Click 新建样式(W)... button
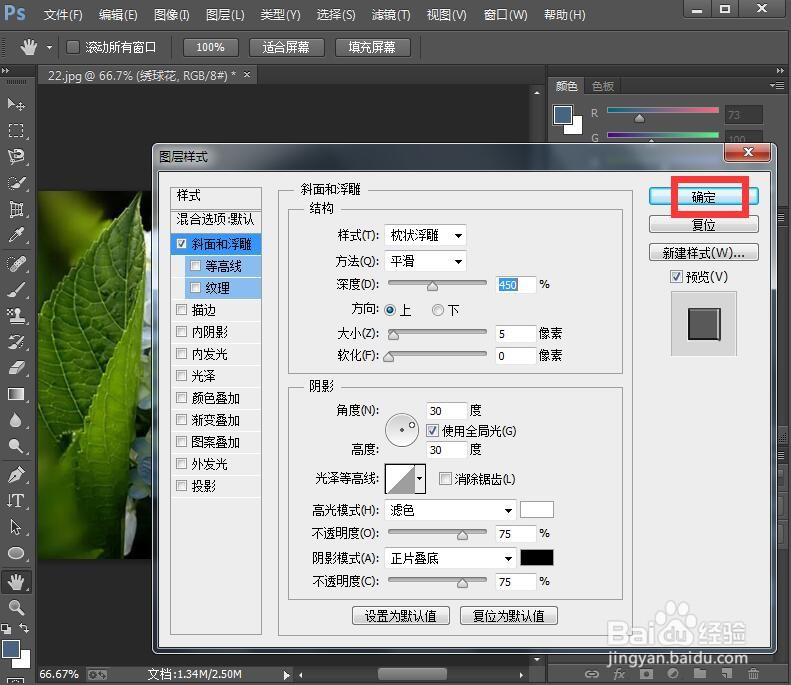Viewport: 791px width, 685px height. point(703,252)
